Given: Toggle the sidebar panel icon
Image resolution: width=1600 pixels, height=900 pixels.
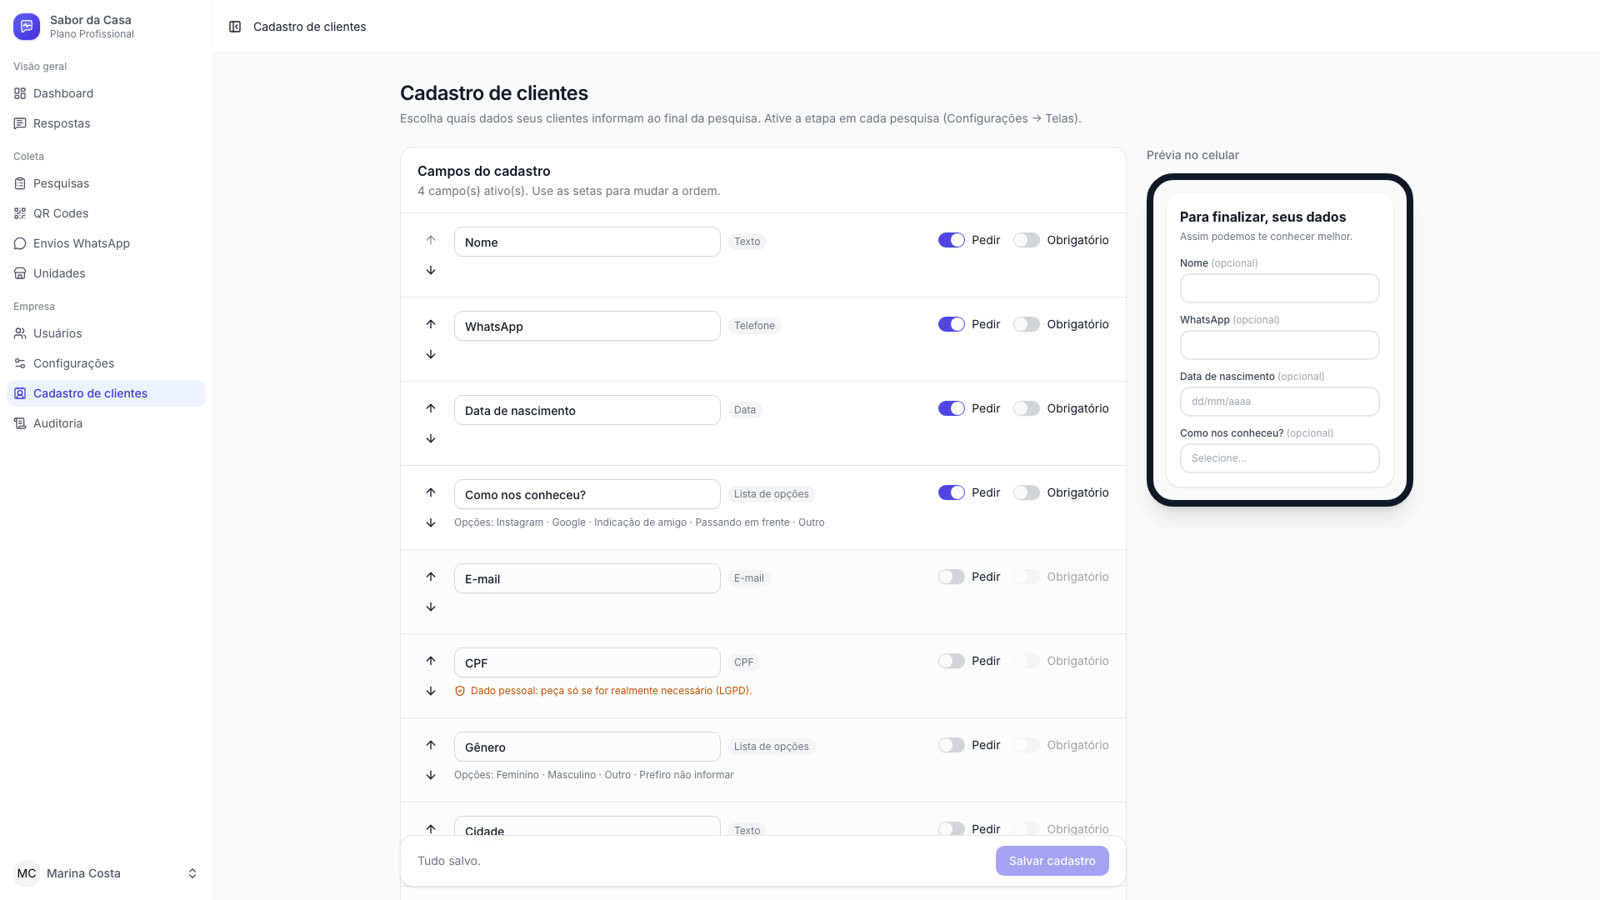Looking at the screenshot, I should [235, 27].
